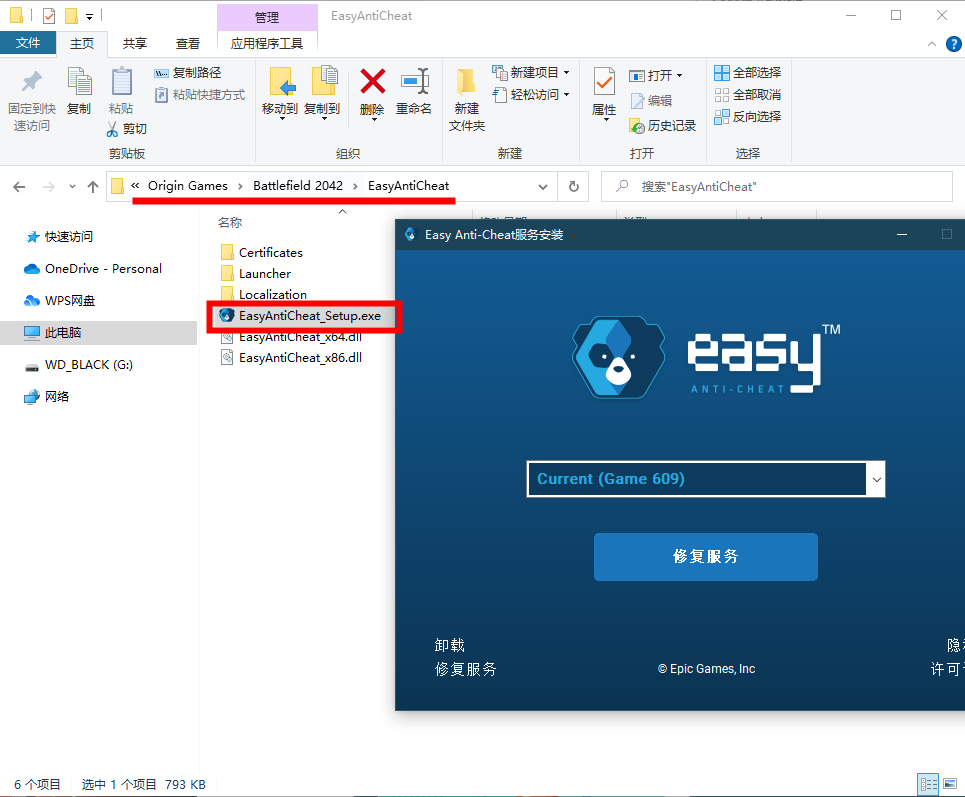Click the Copy (复制) ribbon icon

(x=79, y=82)
